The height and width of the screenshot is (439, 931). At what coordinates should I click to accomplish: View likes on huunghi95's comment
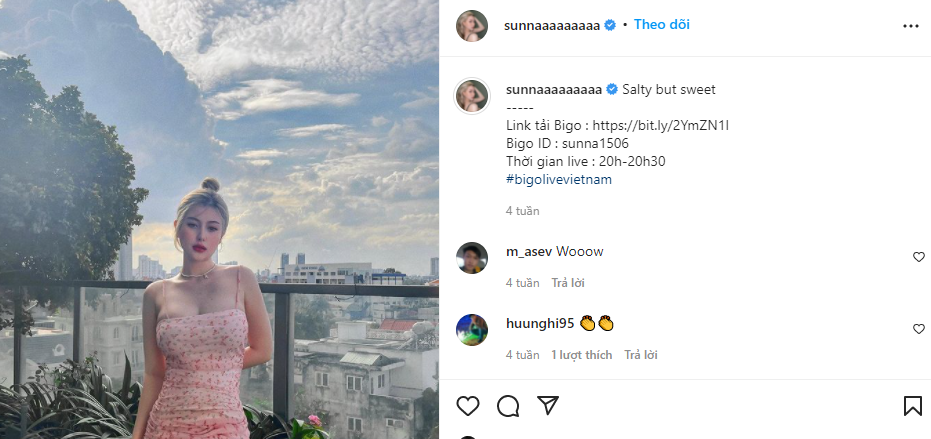581,355
